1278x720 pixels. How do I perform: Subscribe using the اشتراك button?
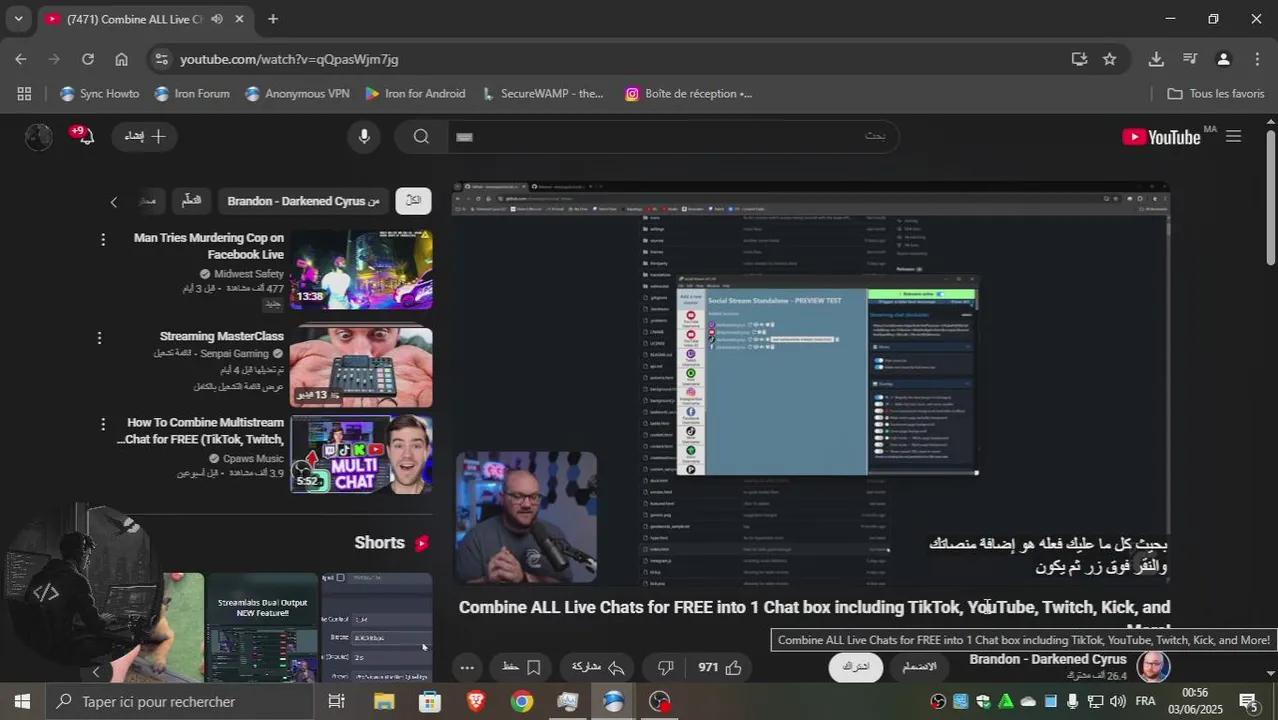(855, 667)
